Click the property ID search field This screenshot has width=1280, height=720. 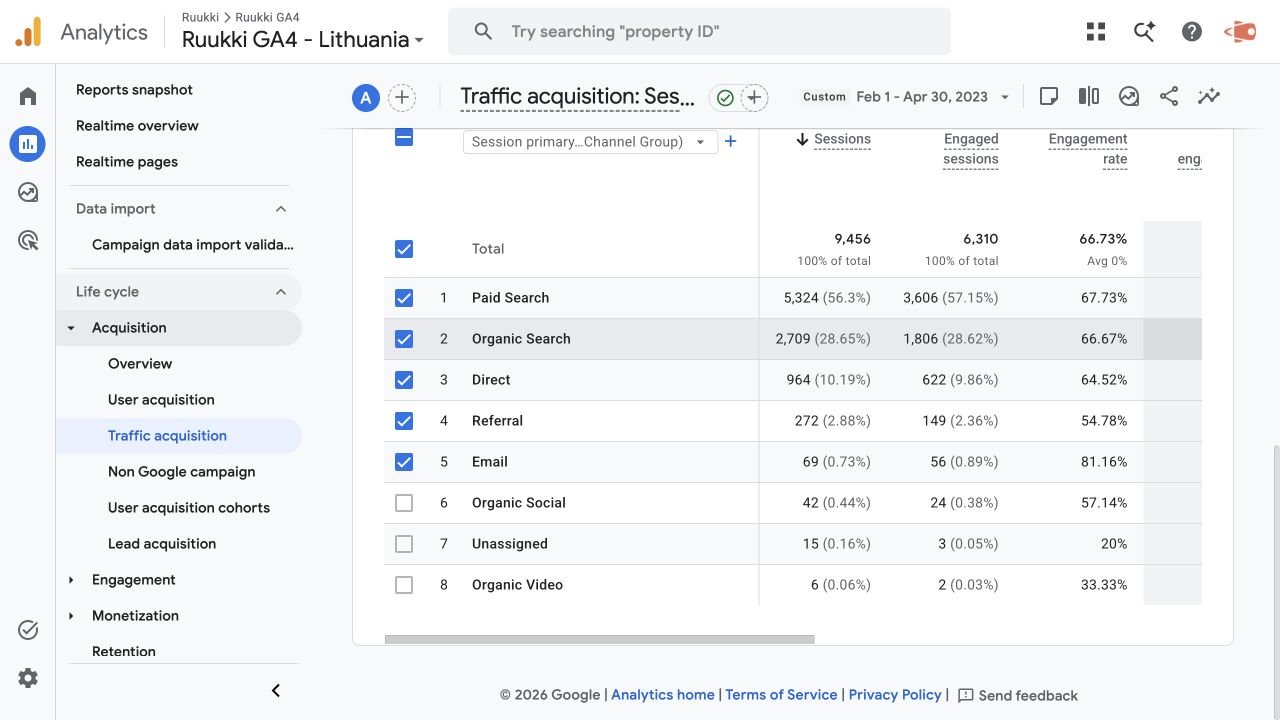(x=699, y=32)
